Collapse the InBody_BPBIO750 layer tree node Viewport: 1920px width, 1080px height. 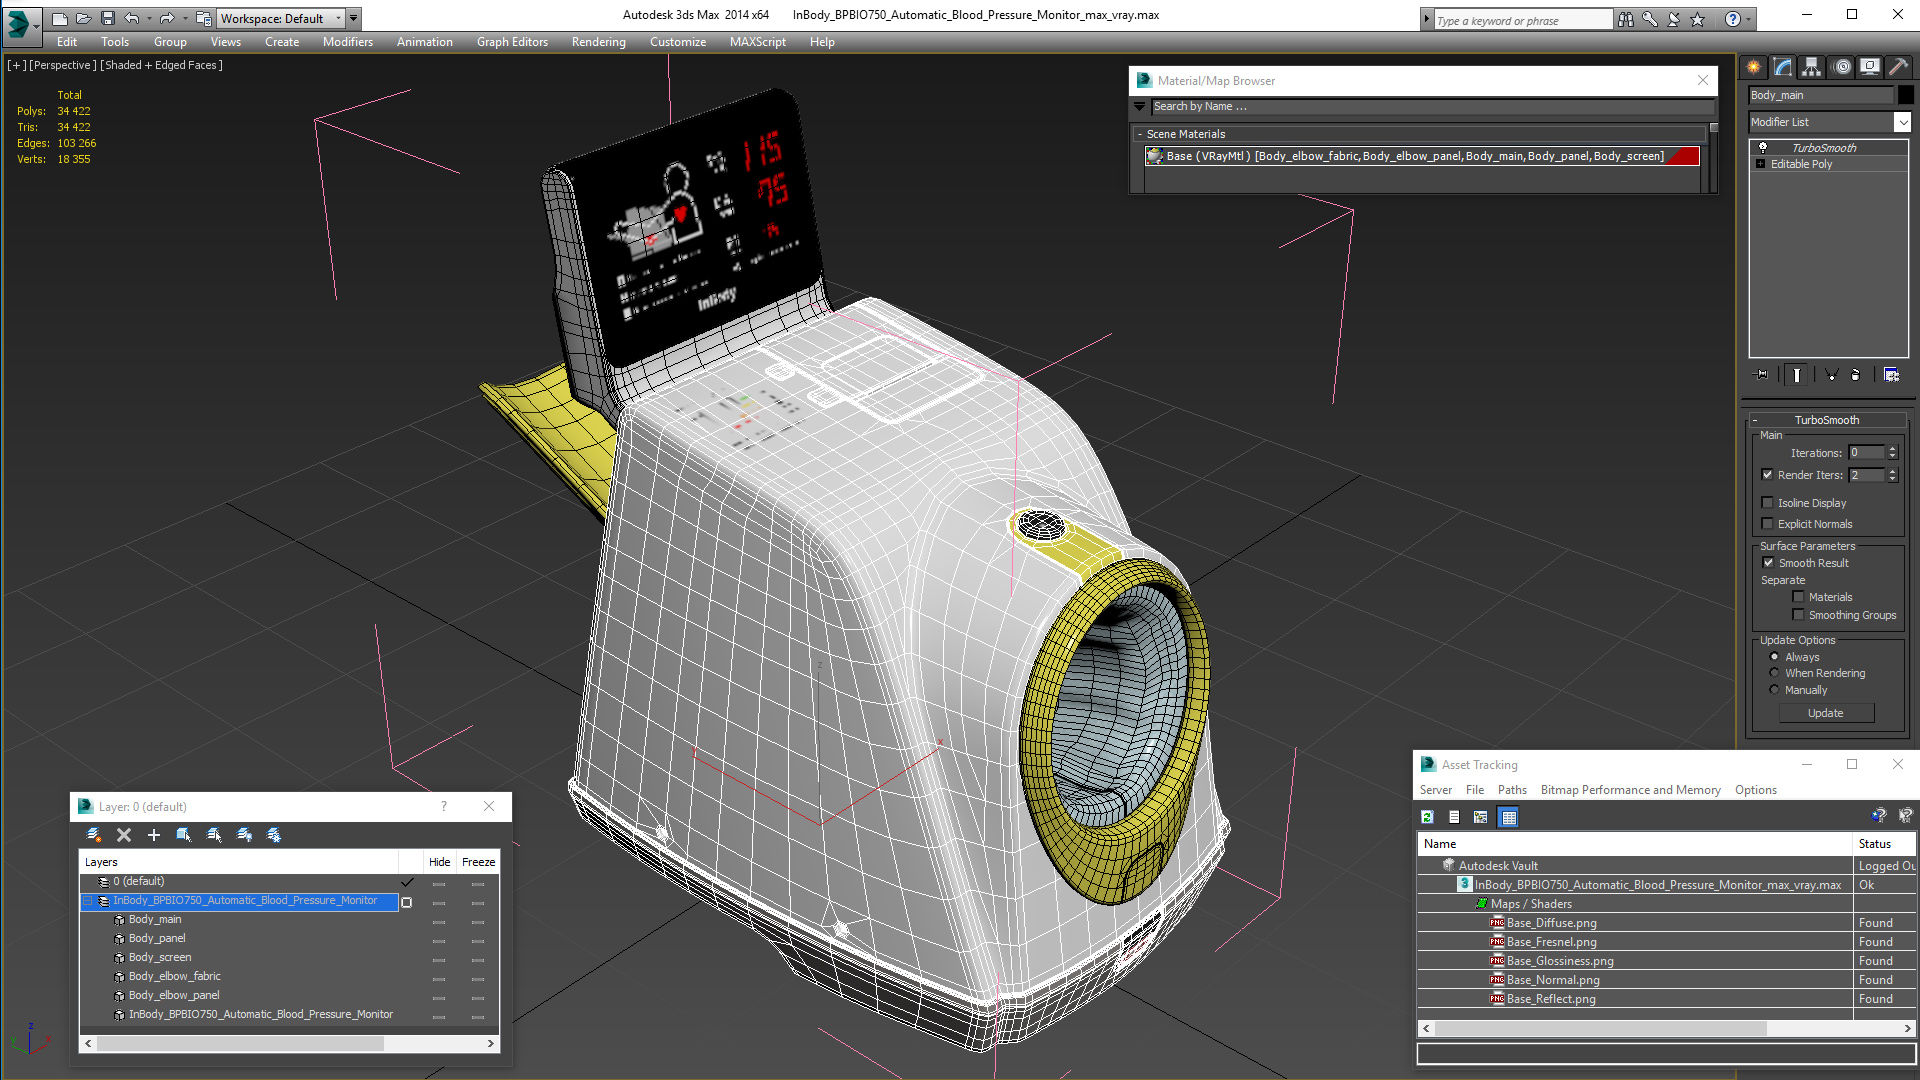pos(88,901)
